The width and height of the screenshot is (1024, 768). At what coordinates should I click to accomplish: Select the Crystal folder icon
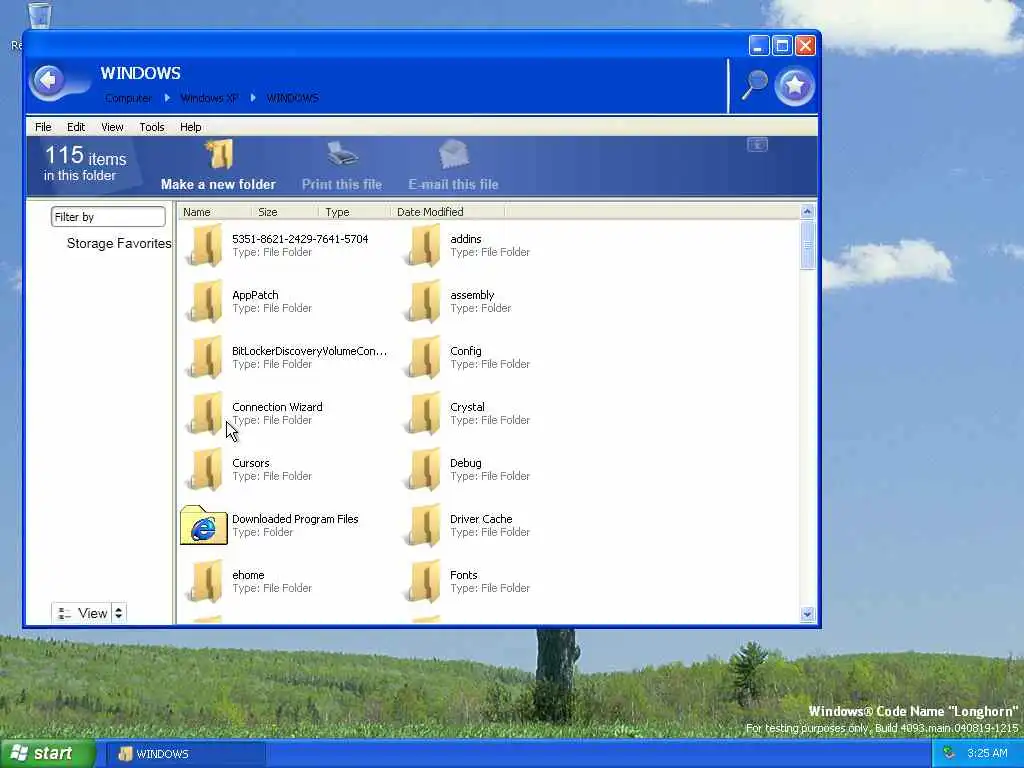(x=423, y=414)
